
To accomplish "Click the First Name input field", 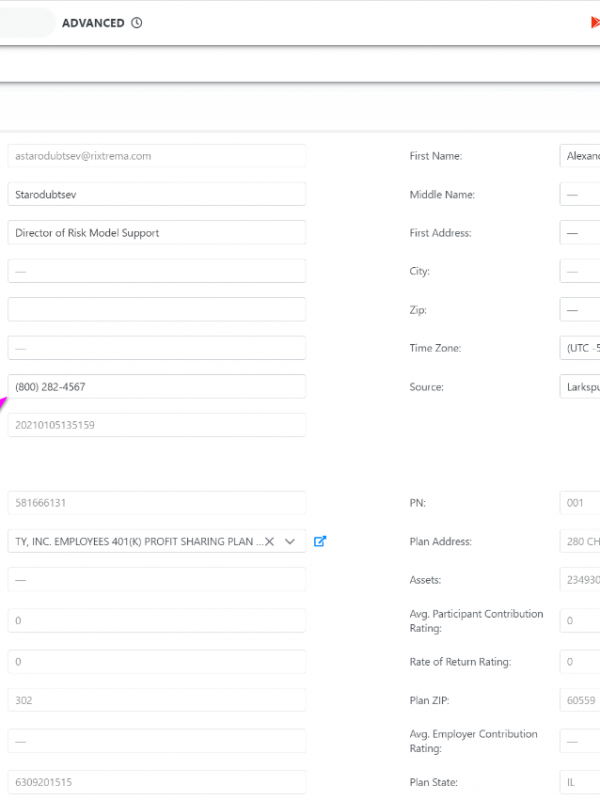I will [580, 156].
